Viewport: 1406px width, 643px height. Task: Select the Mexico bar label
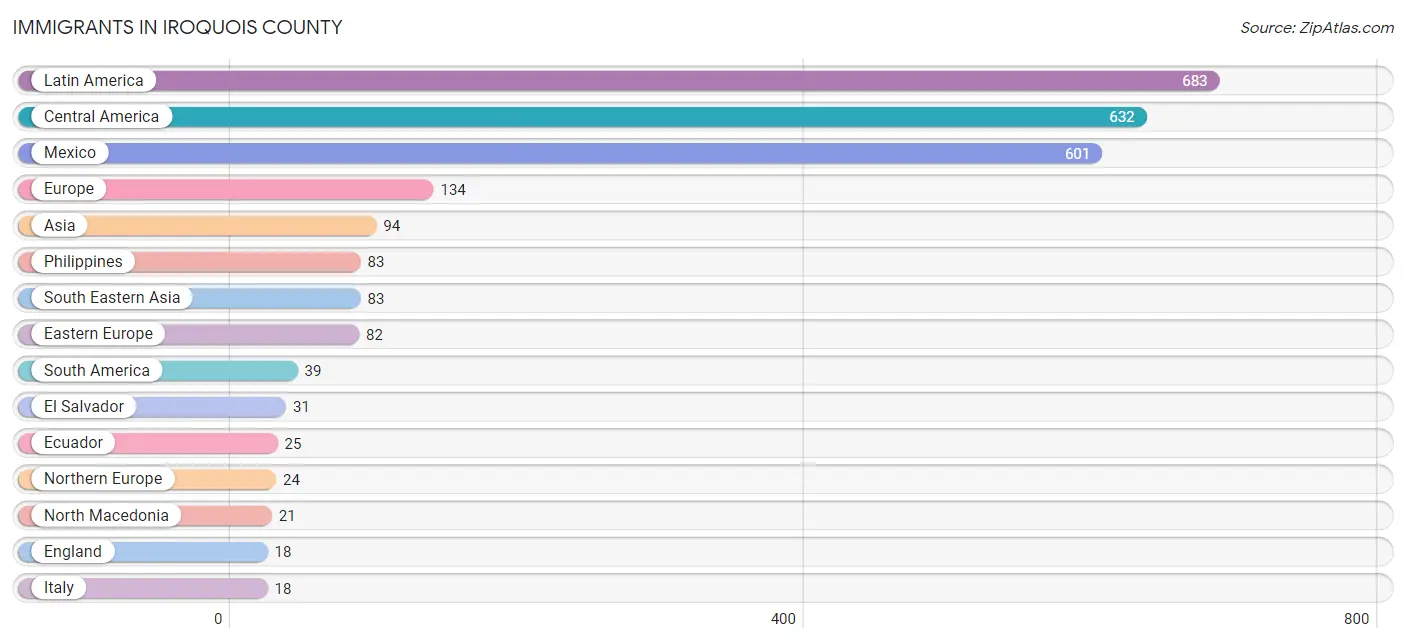(x=70, y=152)
